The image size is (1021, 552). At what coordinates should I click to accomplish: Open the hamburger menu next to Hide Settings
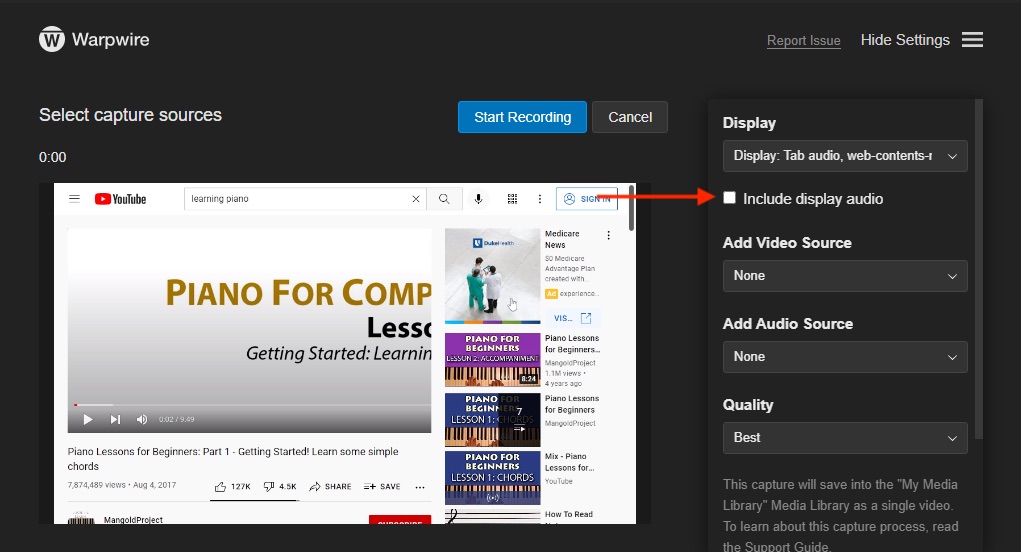(972, 40)
